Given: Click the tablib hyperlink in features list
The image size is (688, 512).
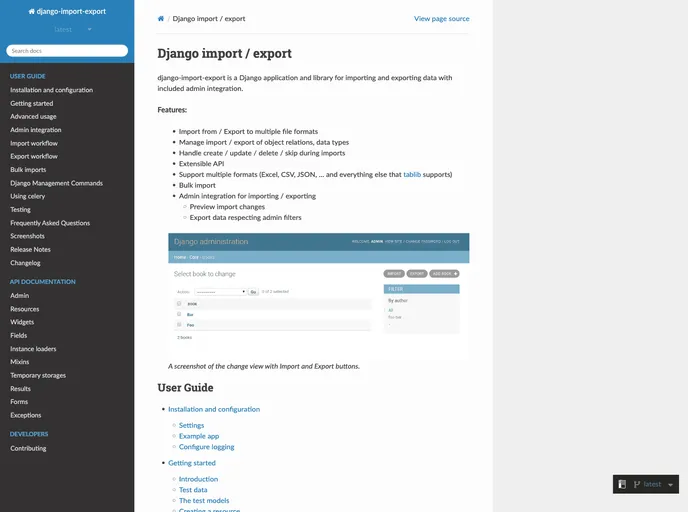Looking at the screenshot, I should (411, 175).
